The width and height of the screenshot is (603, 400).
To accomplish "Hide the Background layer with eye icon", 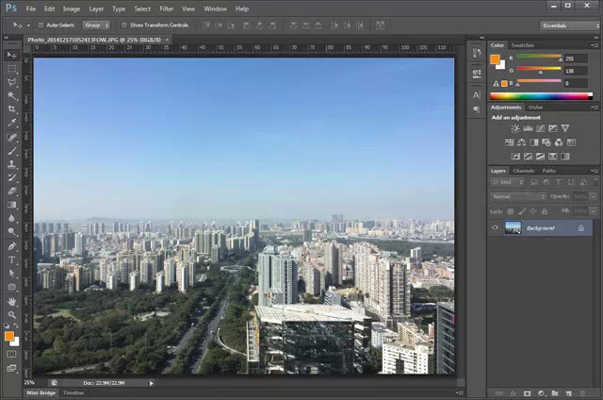I will tap(495, 228).
